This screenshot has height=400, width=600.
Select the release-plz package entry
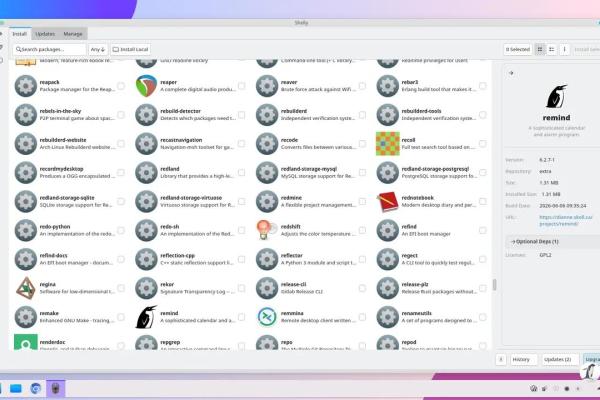[432, 288]
